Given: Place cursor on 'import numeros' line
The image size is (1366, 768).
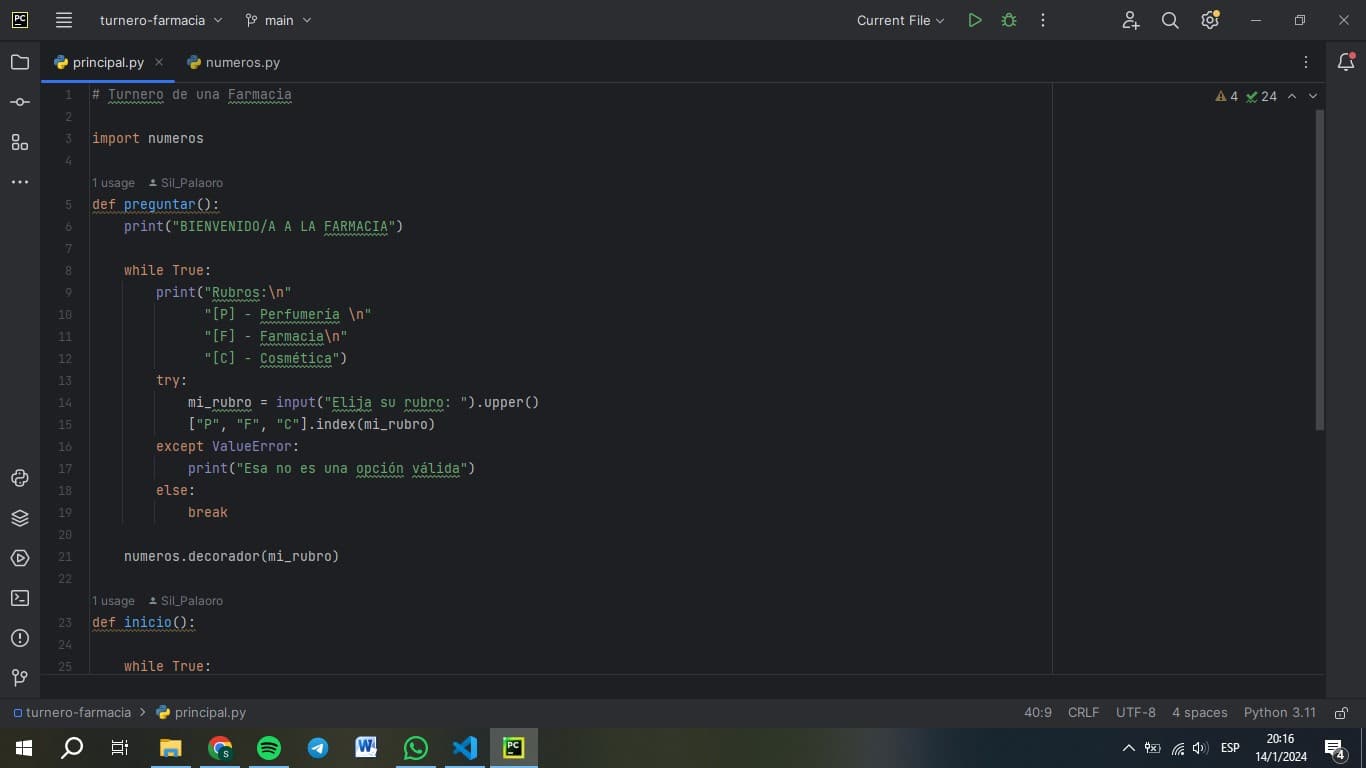Looking at the screenshot, I should 148,139.
